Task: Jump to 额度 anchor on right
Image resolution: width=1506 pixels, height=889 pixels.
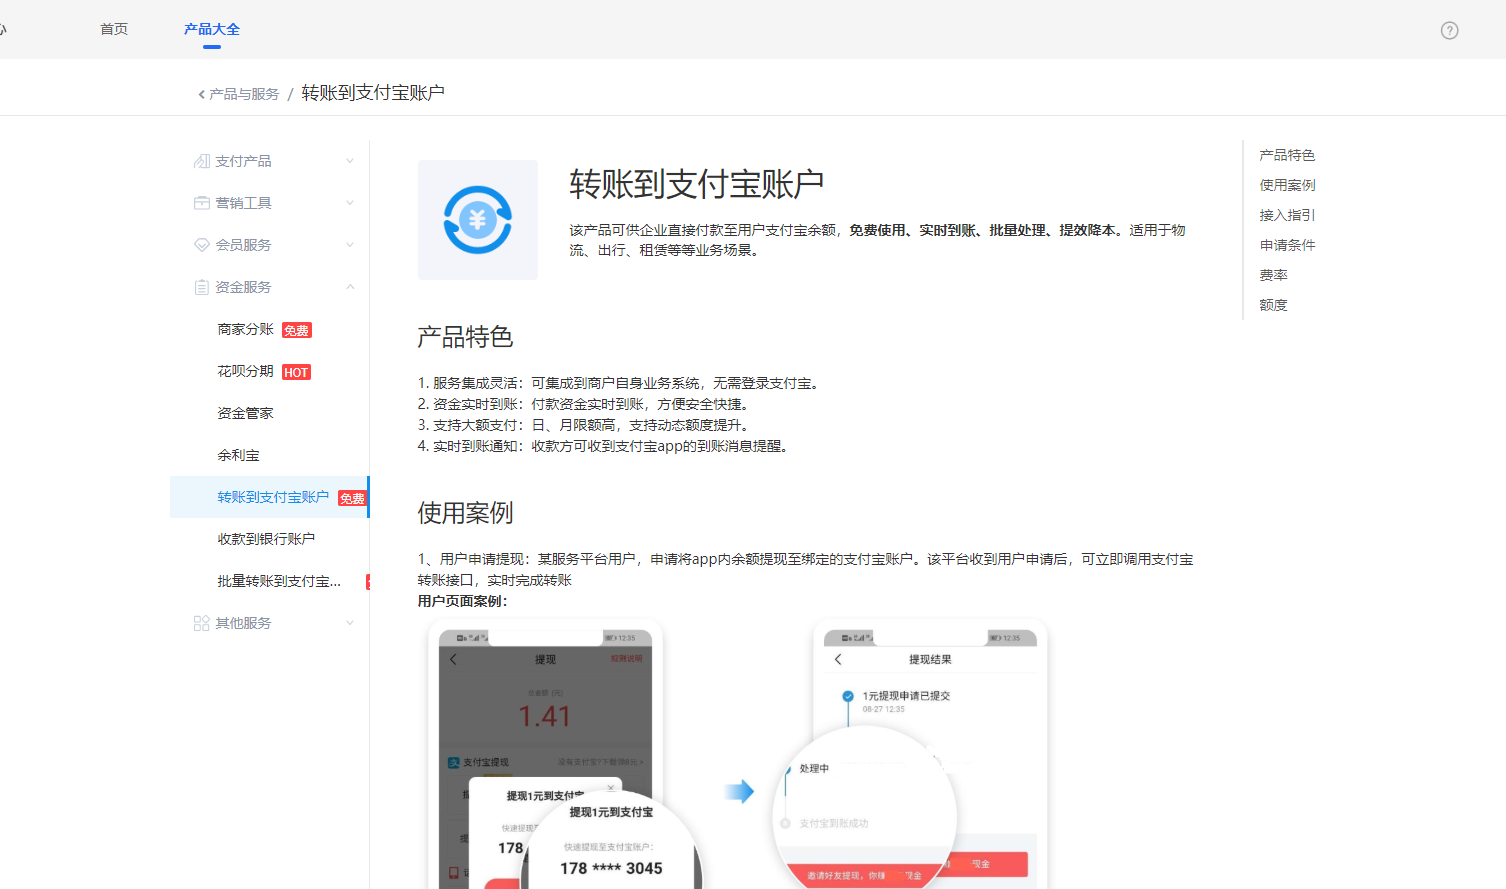Action: [1273, 305]
